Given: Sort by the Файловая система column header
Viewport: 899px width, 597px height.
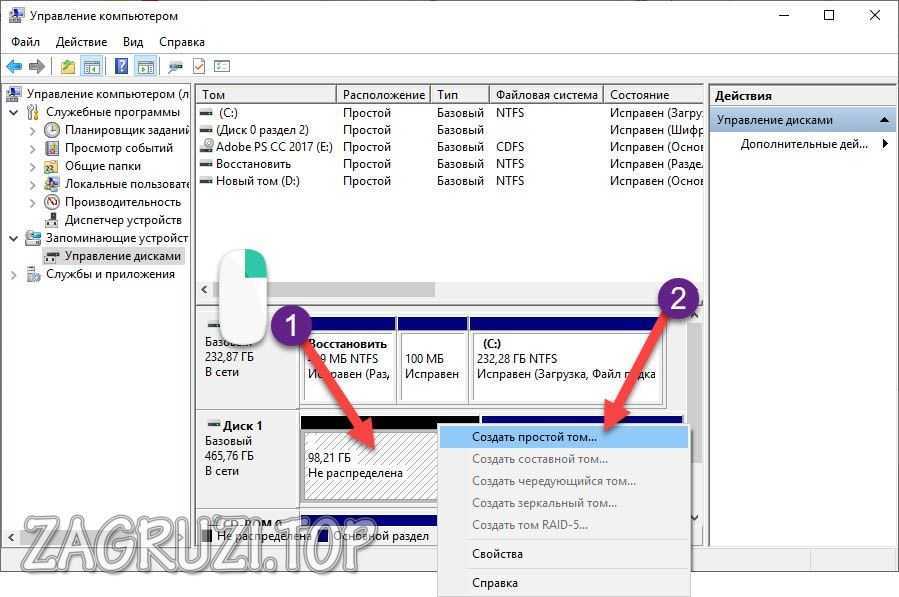Looking at the screenshot, I should [x=546, y=95].
